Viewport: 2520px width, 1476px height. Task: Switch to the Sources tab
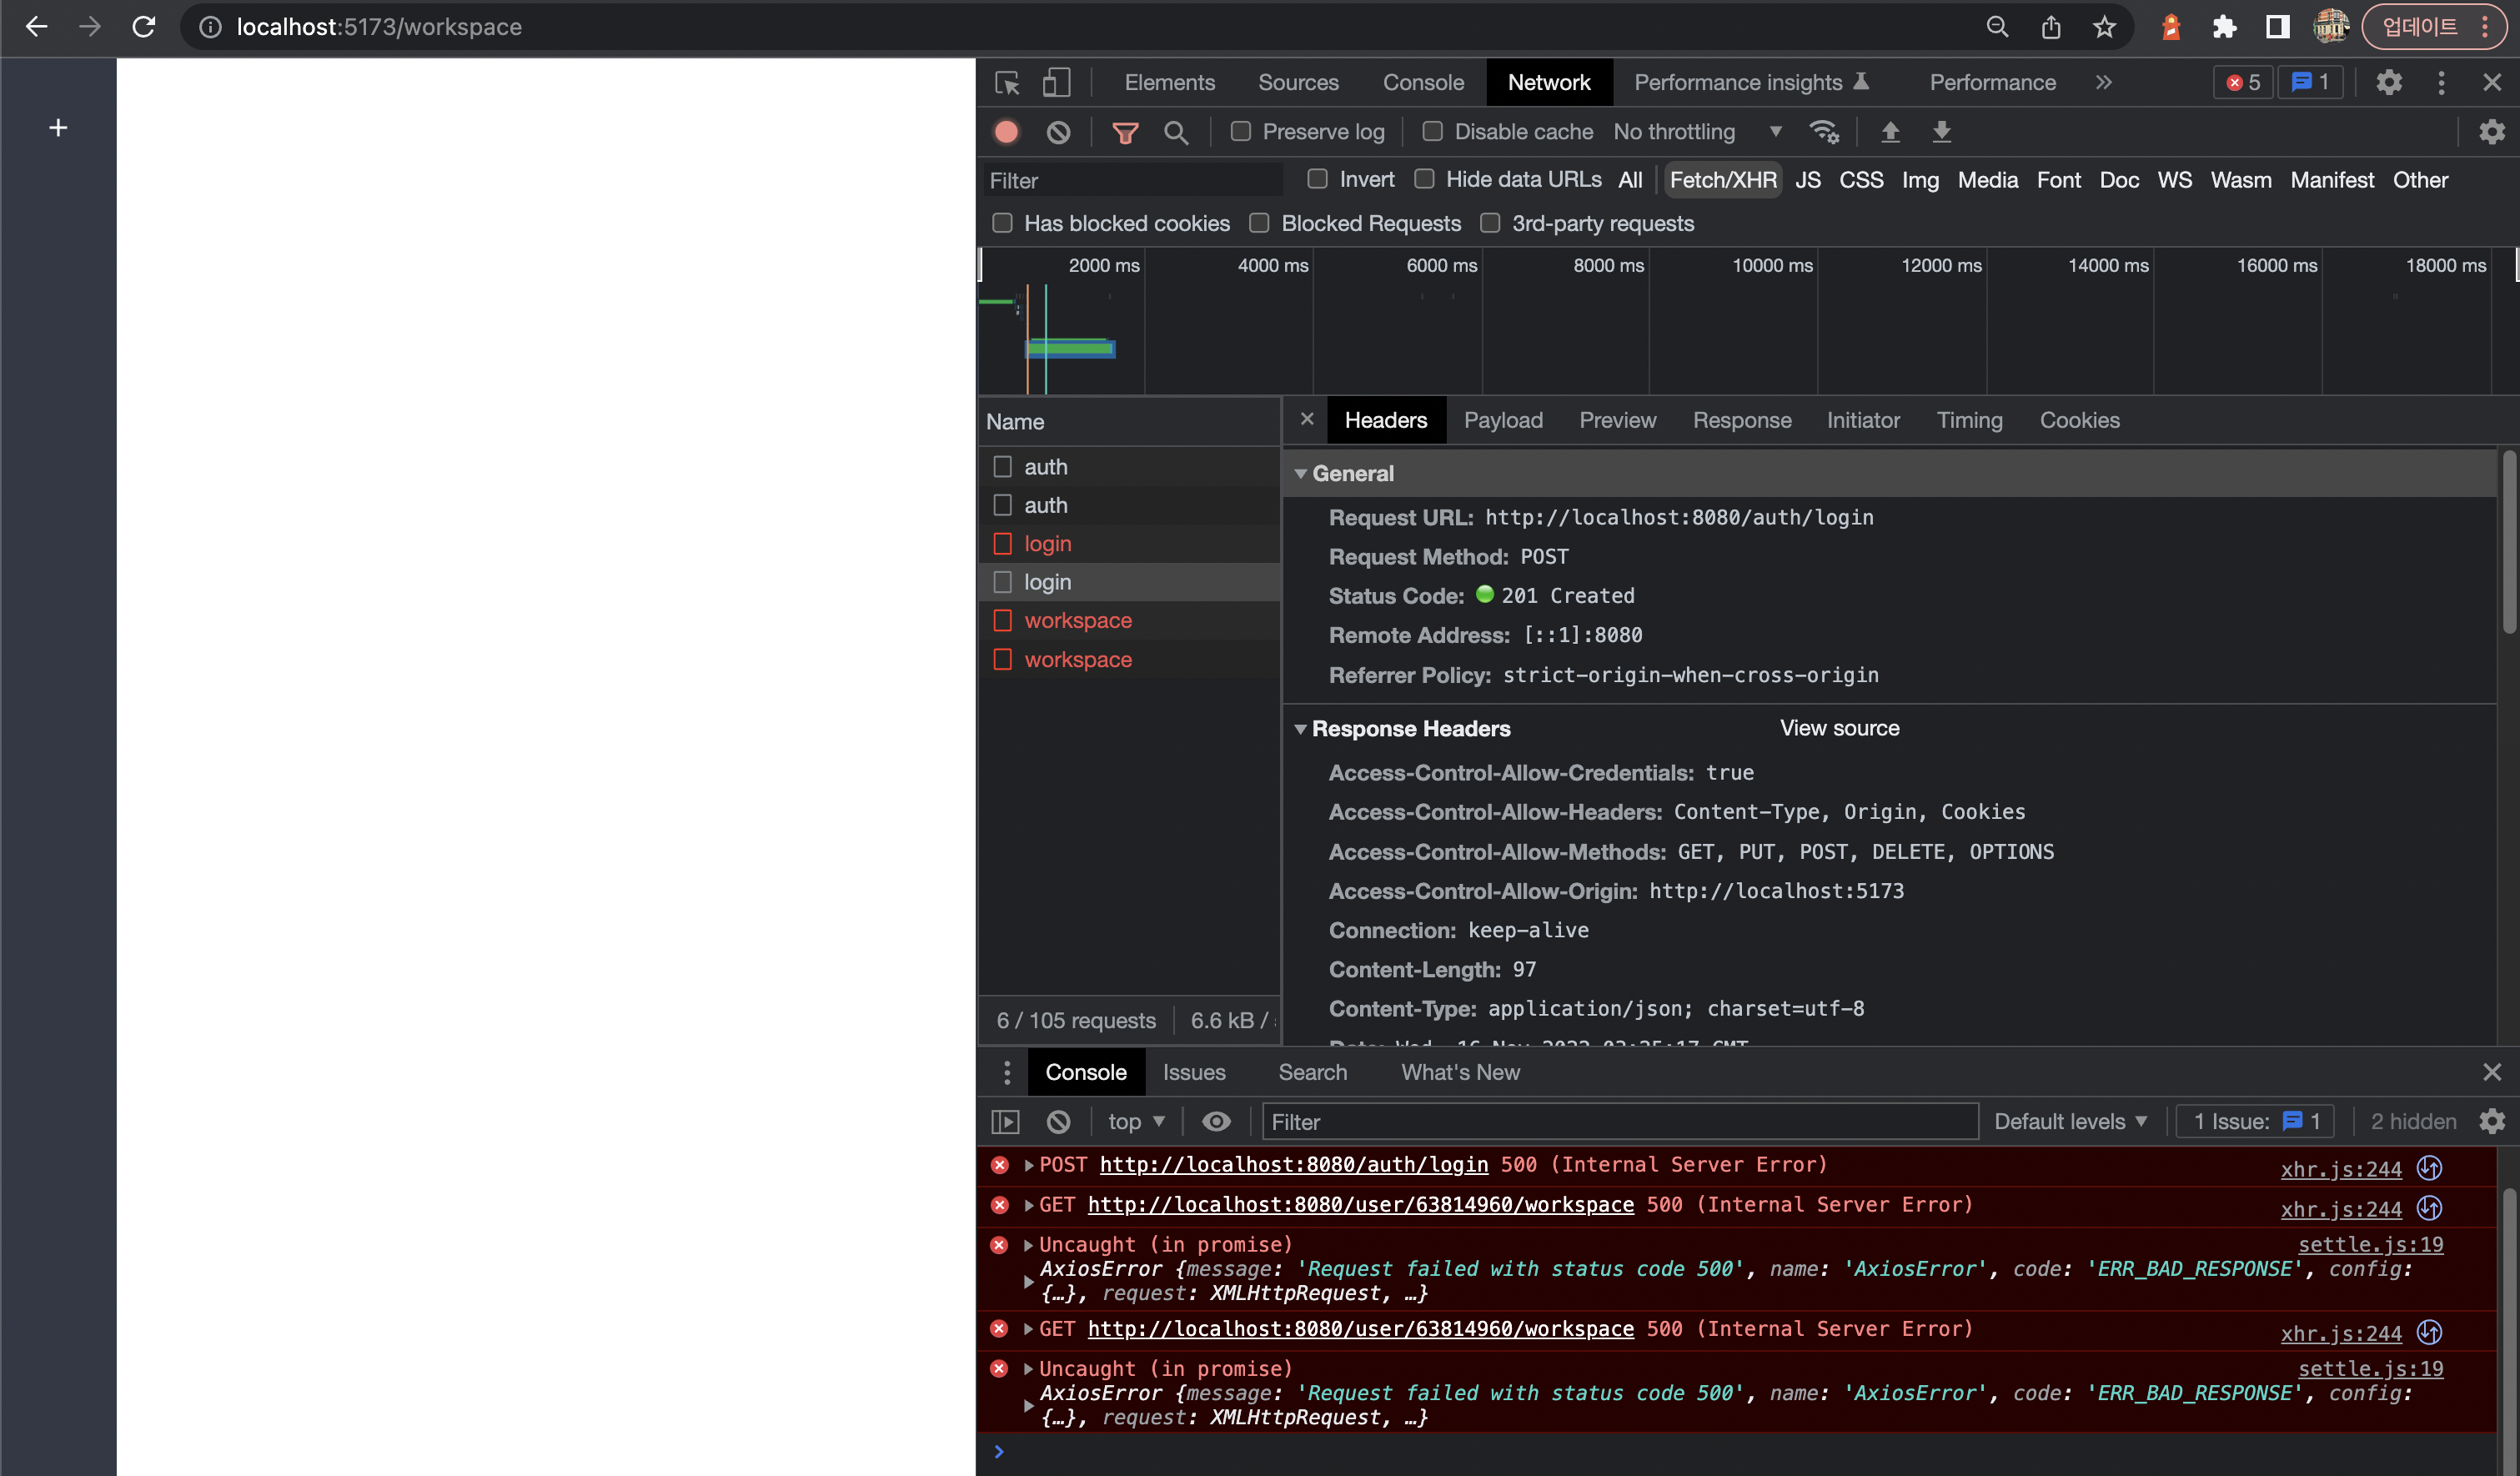click(x=1298, y=83)
